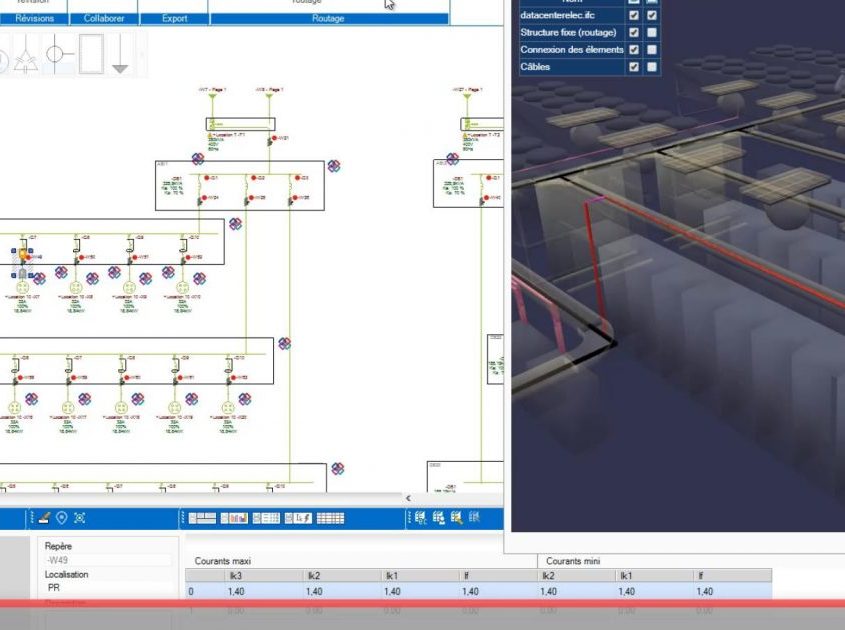845x630 pixels.
Task: Tick the empty box for Câbles
Action: coord(652,67)
